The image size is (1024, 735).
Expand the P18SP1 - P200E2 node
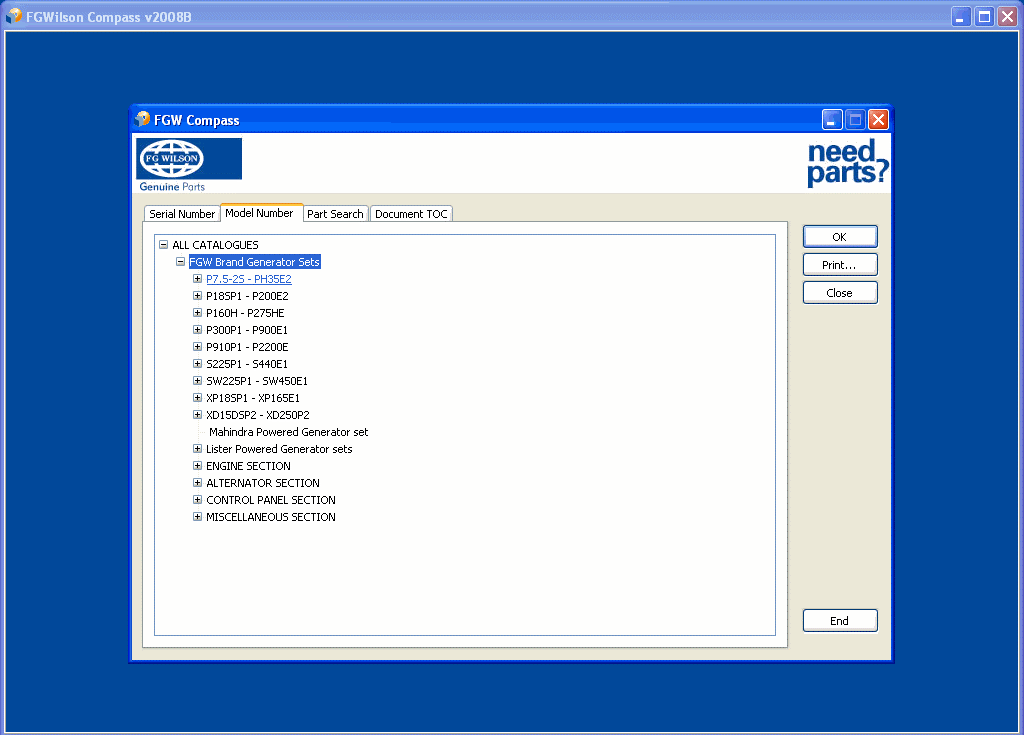(197, 296)
